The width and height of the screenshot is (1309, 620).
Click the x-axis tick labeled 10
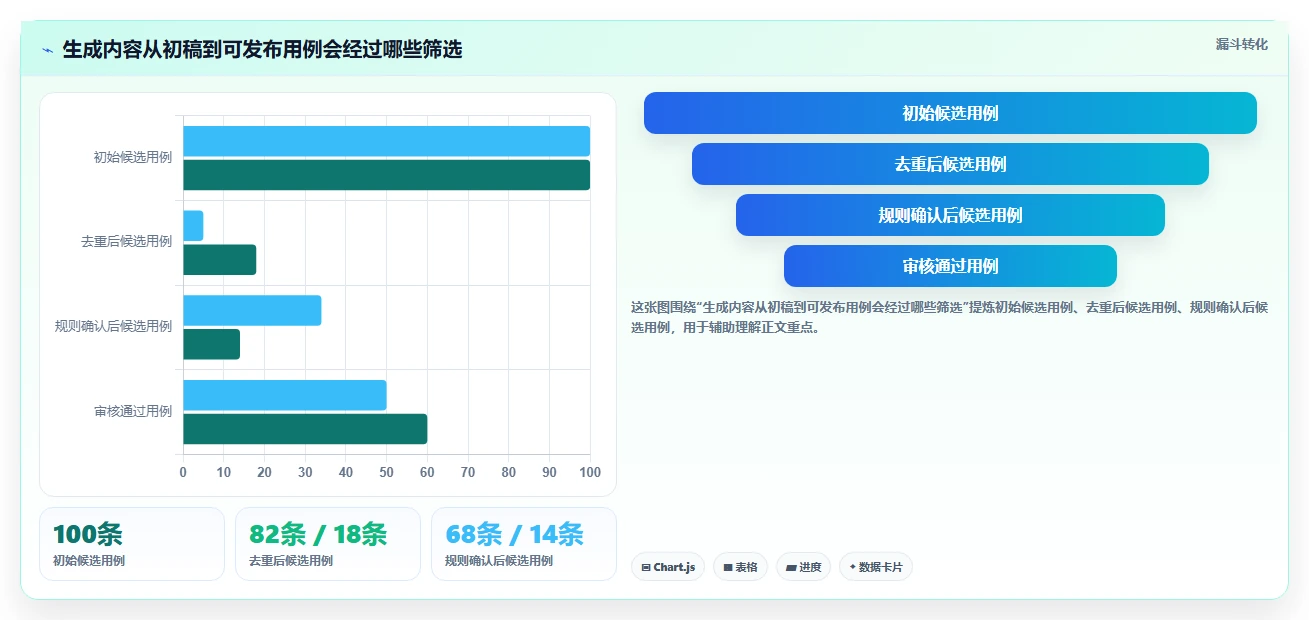(x=224, y=472)
